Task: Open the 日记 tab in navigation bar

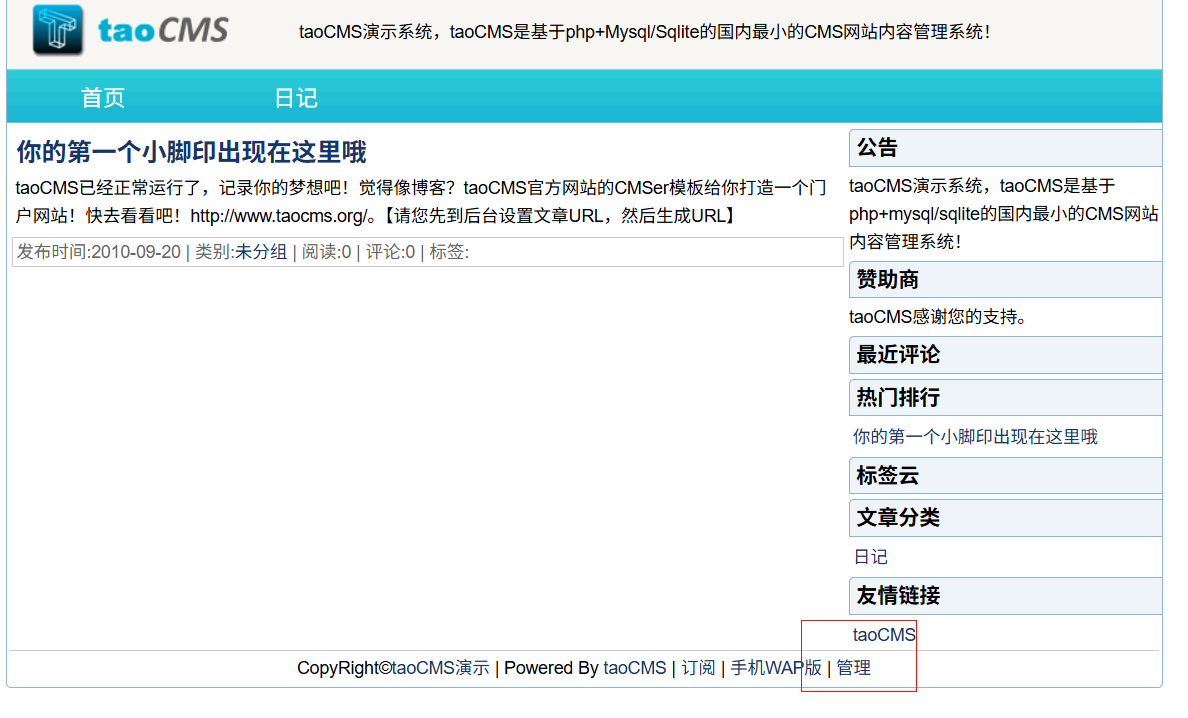Action: point(296,98)
